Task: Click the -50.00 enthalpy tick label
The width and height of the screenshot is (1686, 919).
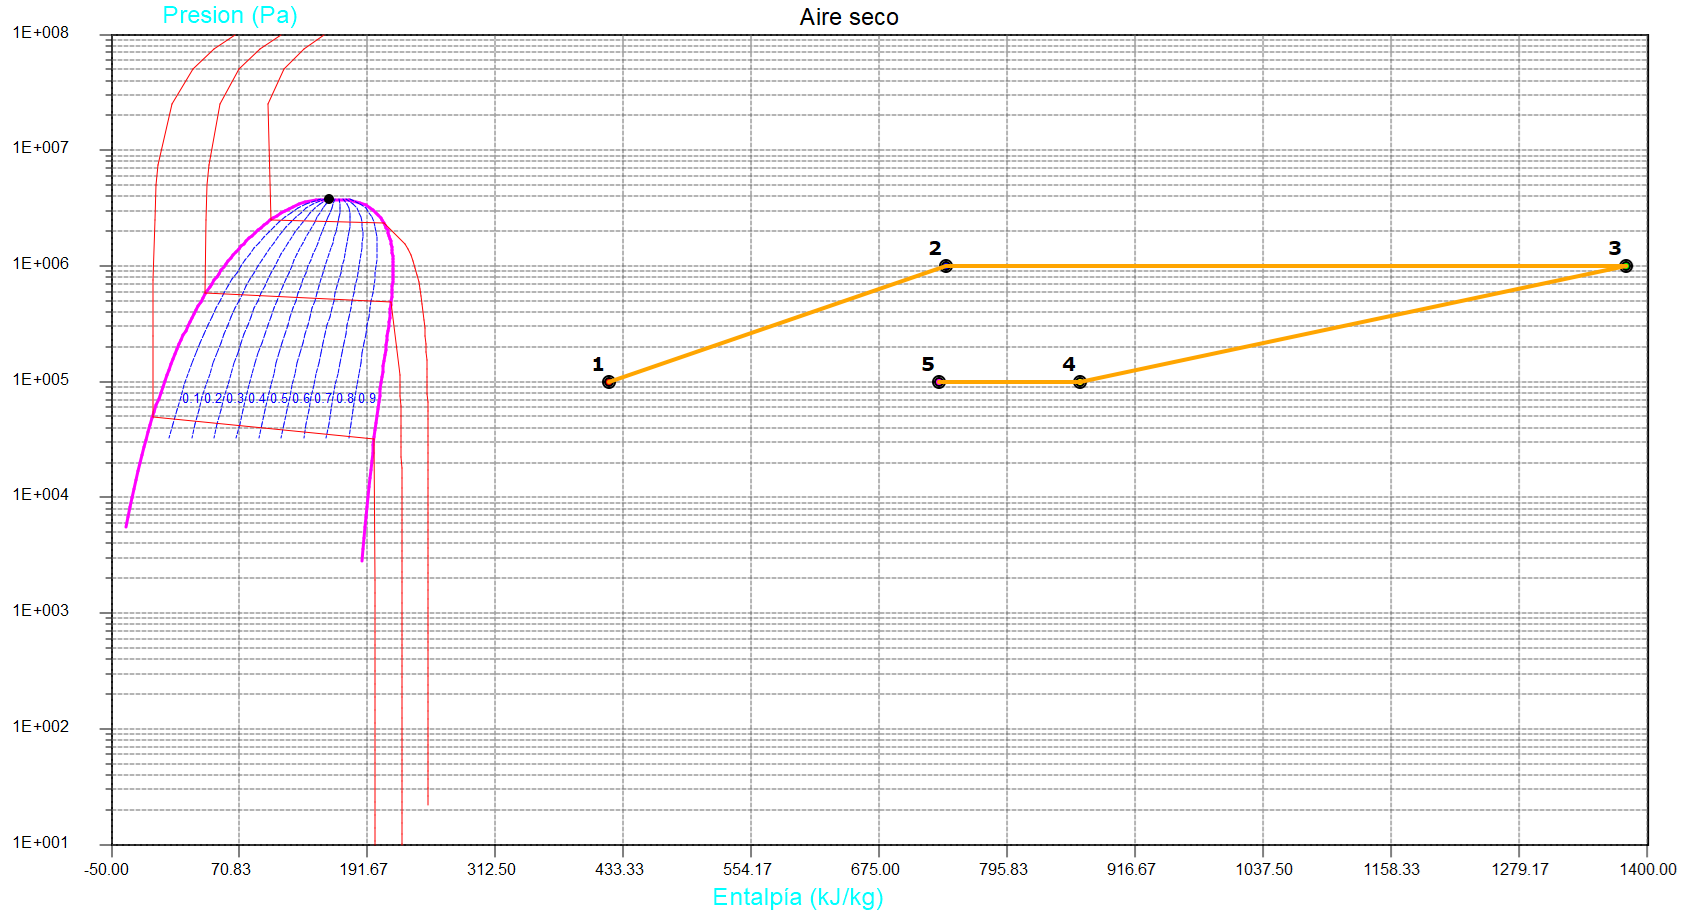Action: click(106, 870)
